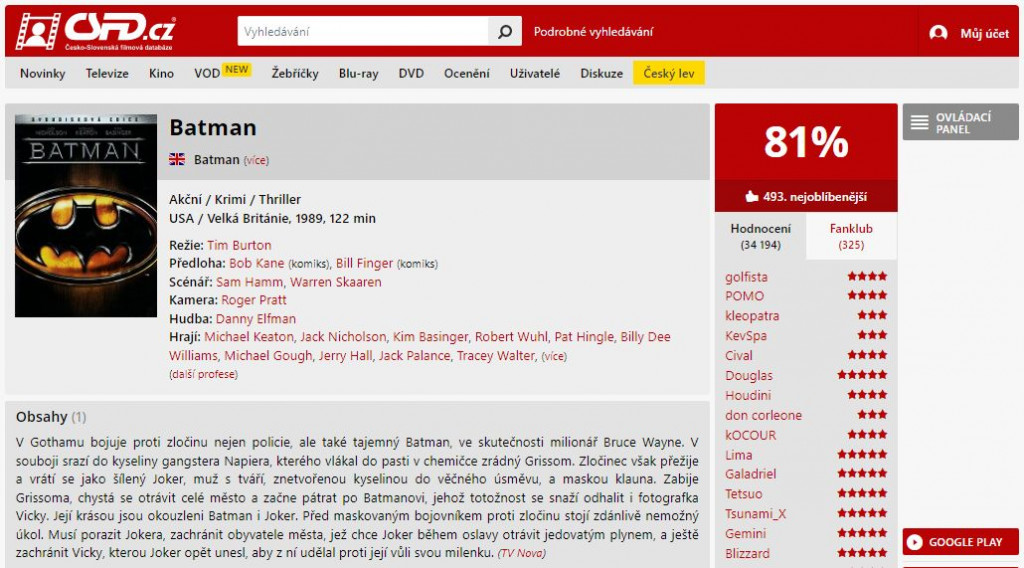The width and height of the screenshot is (1024, 568).
Task: Click the 81% rating box
Action: (806, 142)
